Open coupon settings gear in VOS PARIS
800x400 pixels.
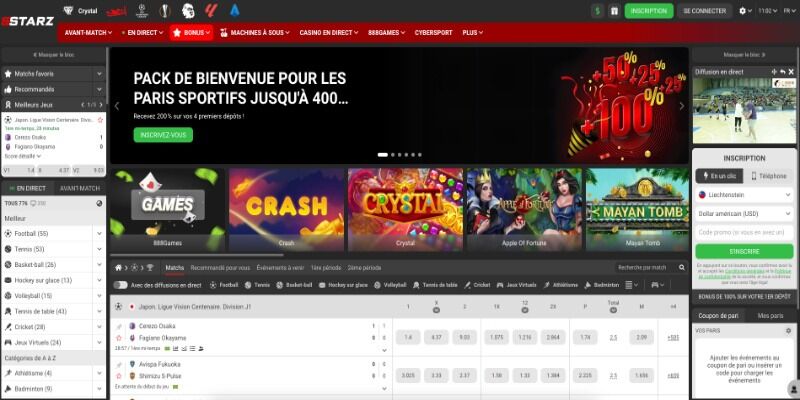click(788, 331)
